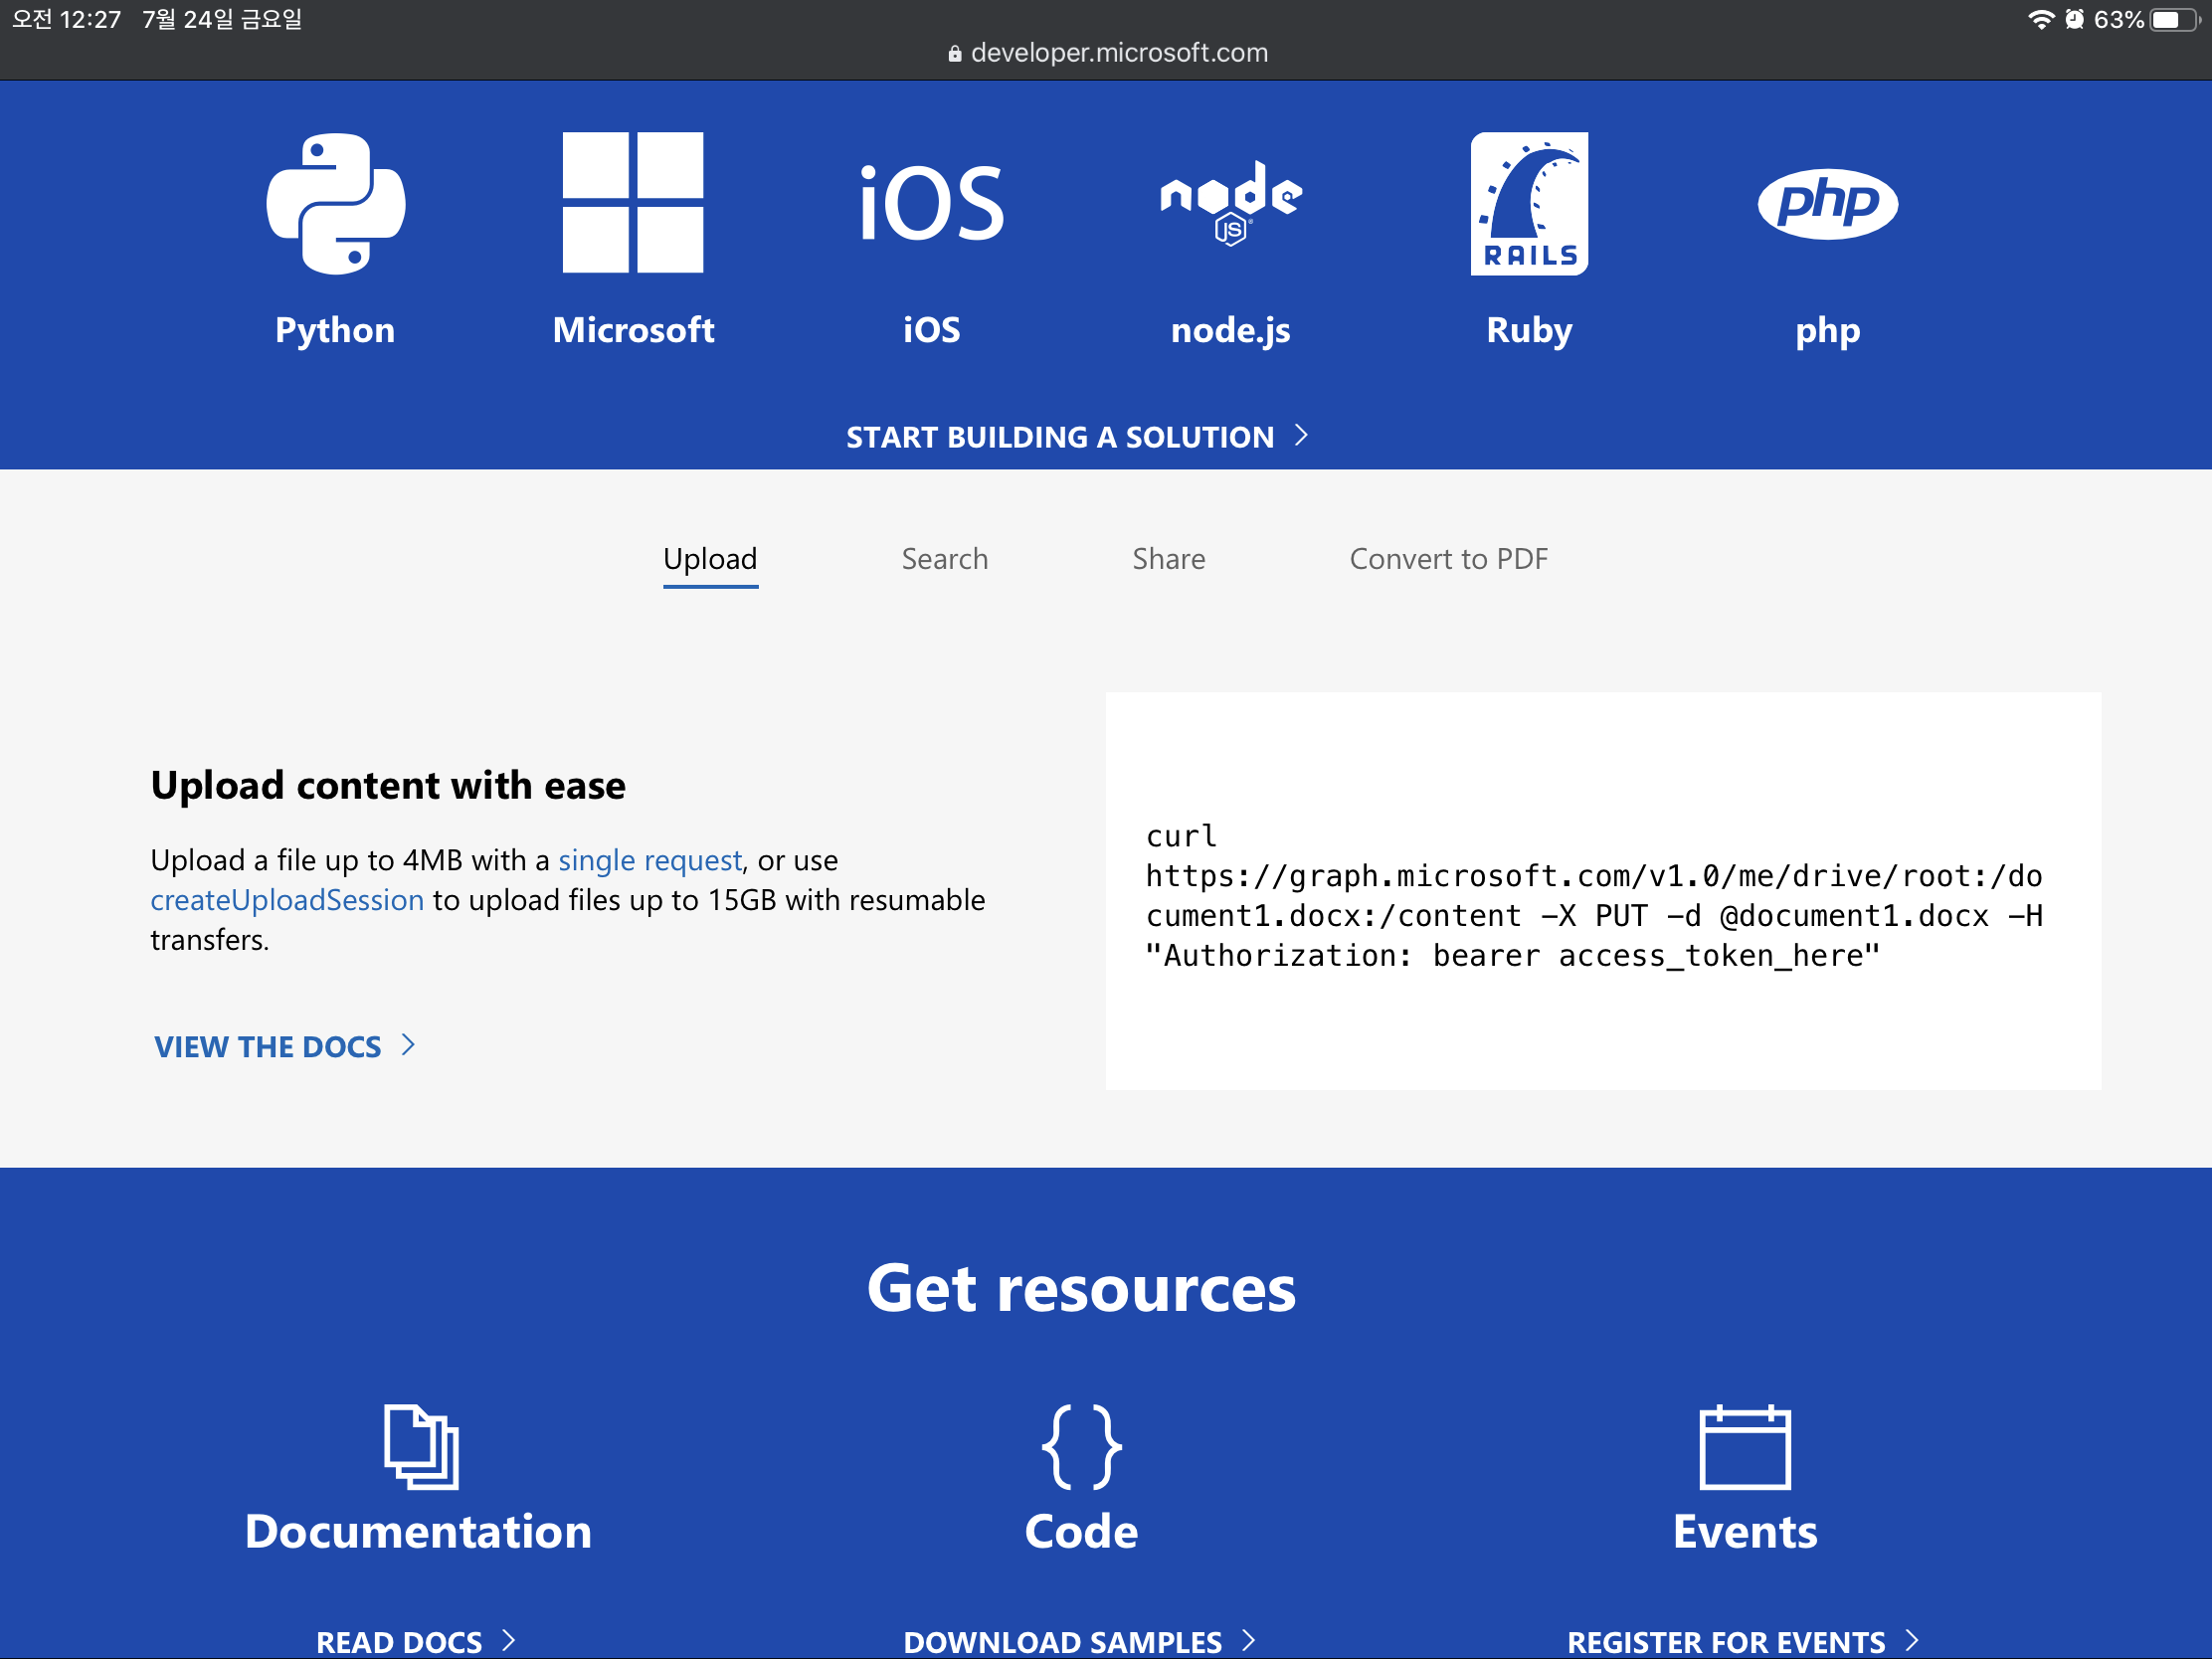
Task: Click the Ruby text label
Action: (1529, 330)
